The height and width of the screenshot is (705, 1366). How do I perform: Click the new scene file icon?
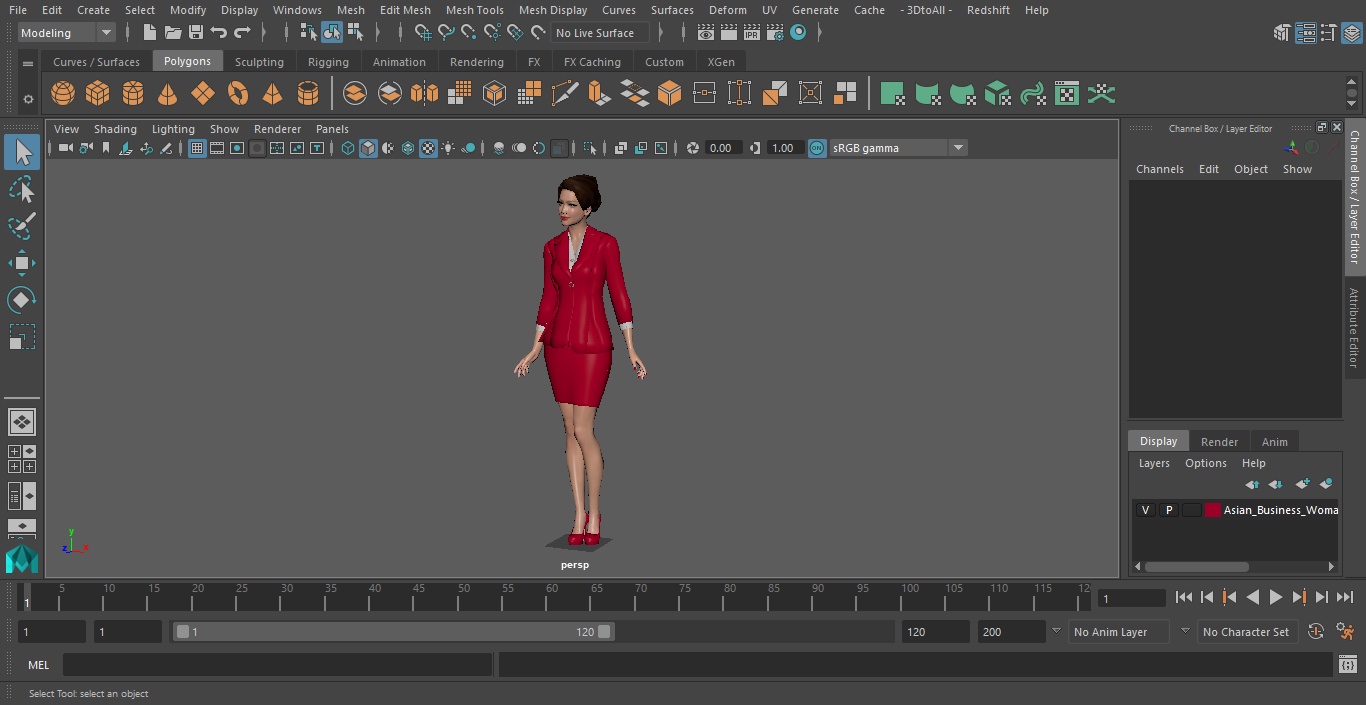click(150, 33)
